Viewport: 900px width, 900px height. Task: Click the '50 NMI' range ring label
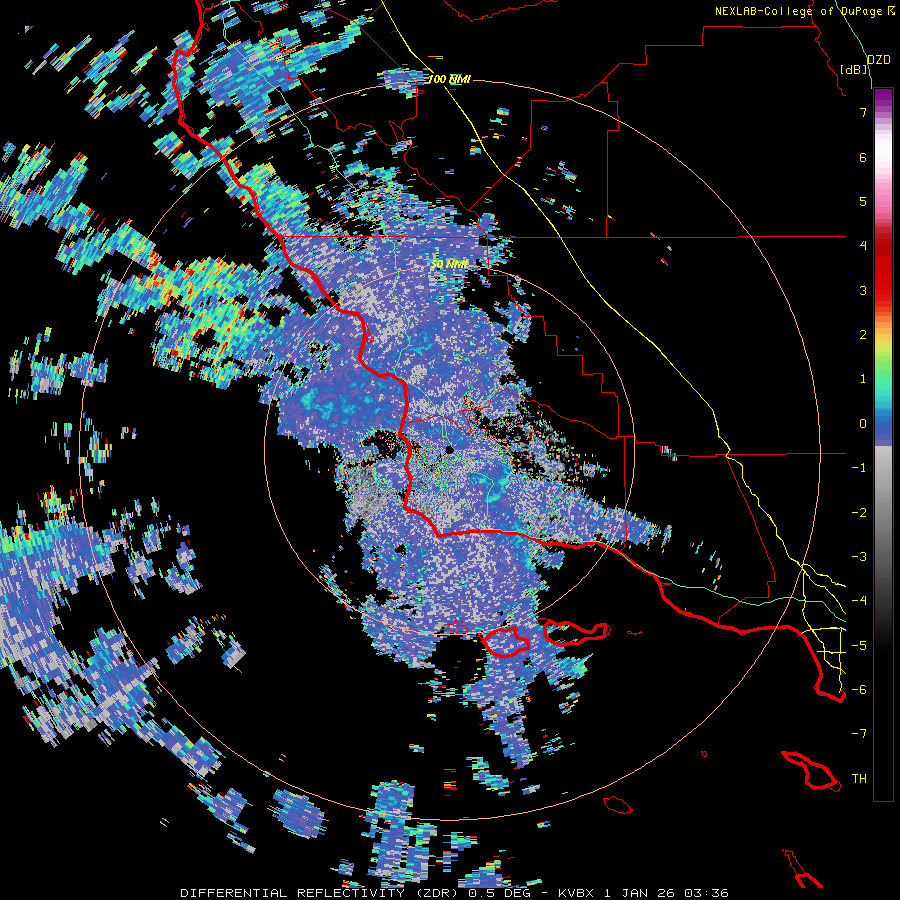(x=449, y=264)
